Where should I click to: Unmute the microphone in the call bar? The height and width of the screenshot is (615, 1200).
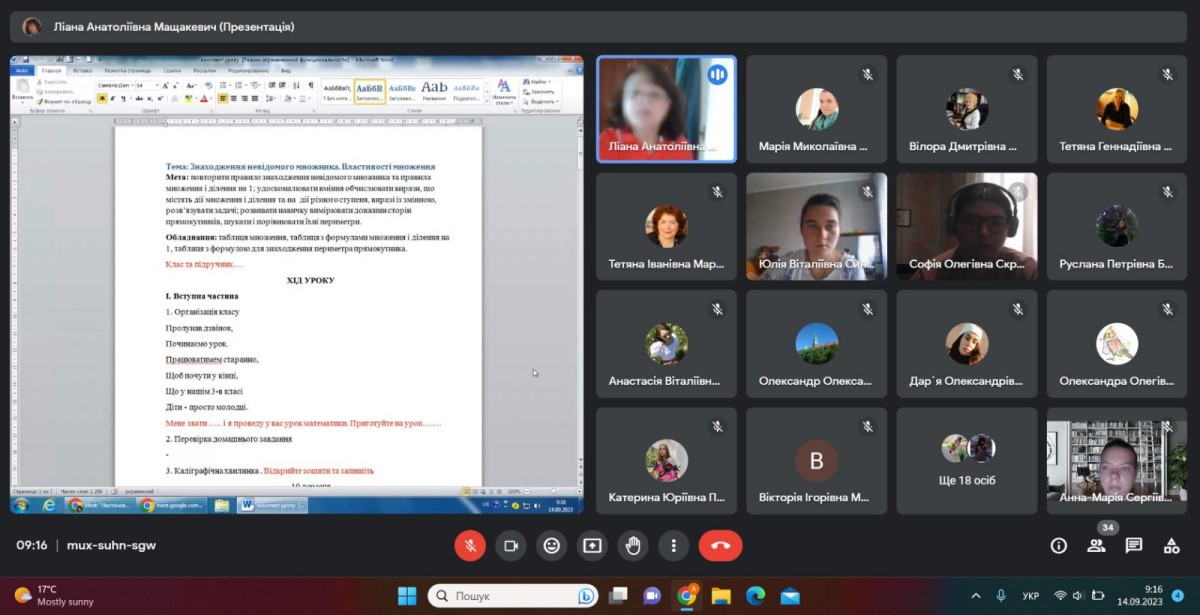pyautogui.click(x=470, y=545)
